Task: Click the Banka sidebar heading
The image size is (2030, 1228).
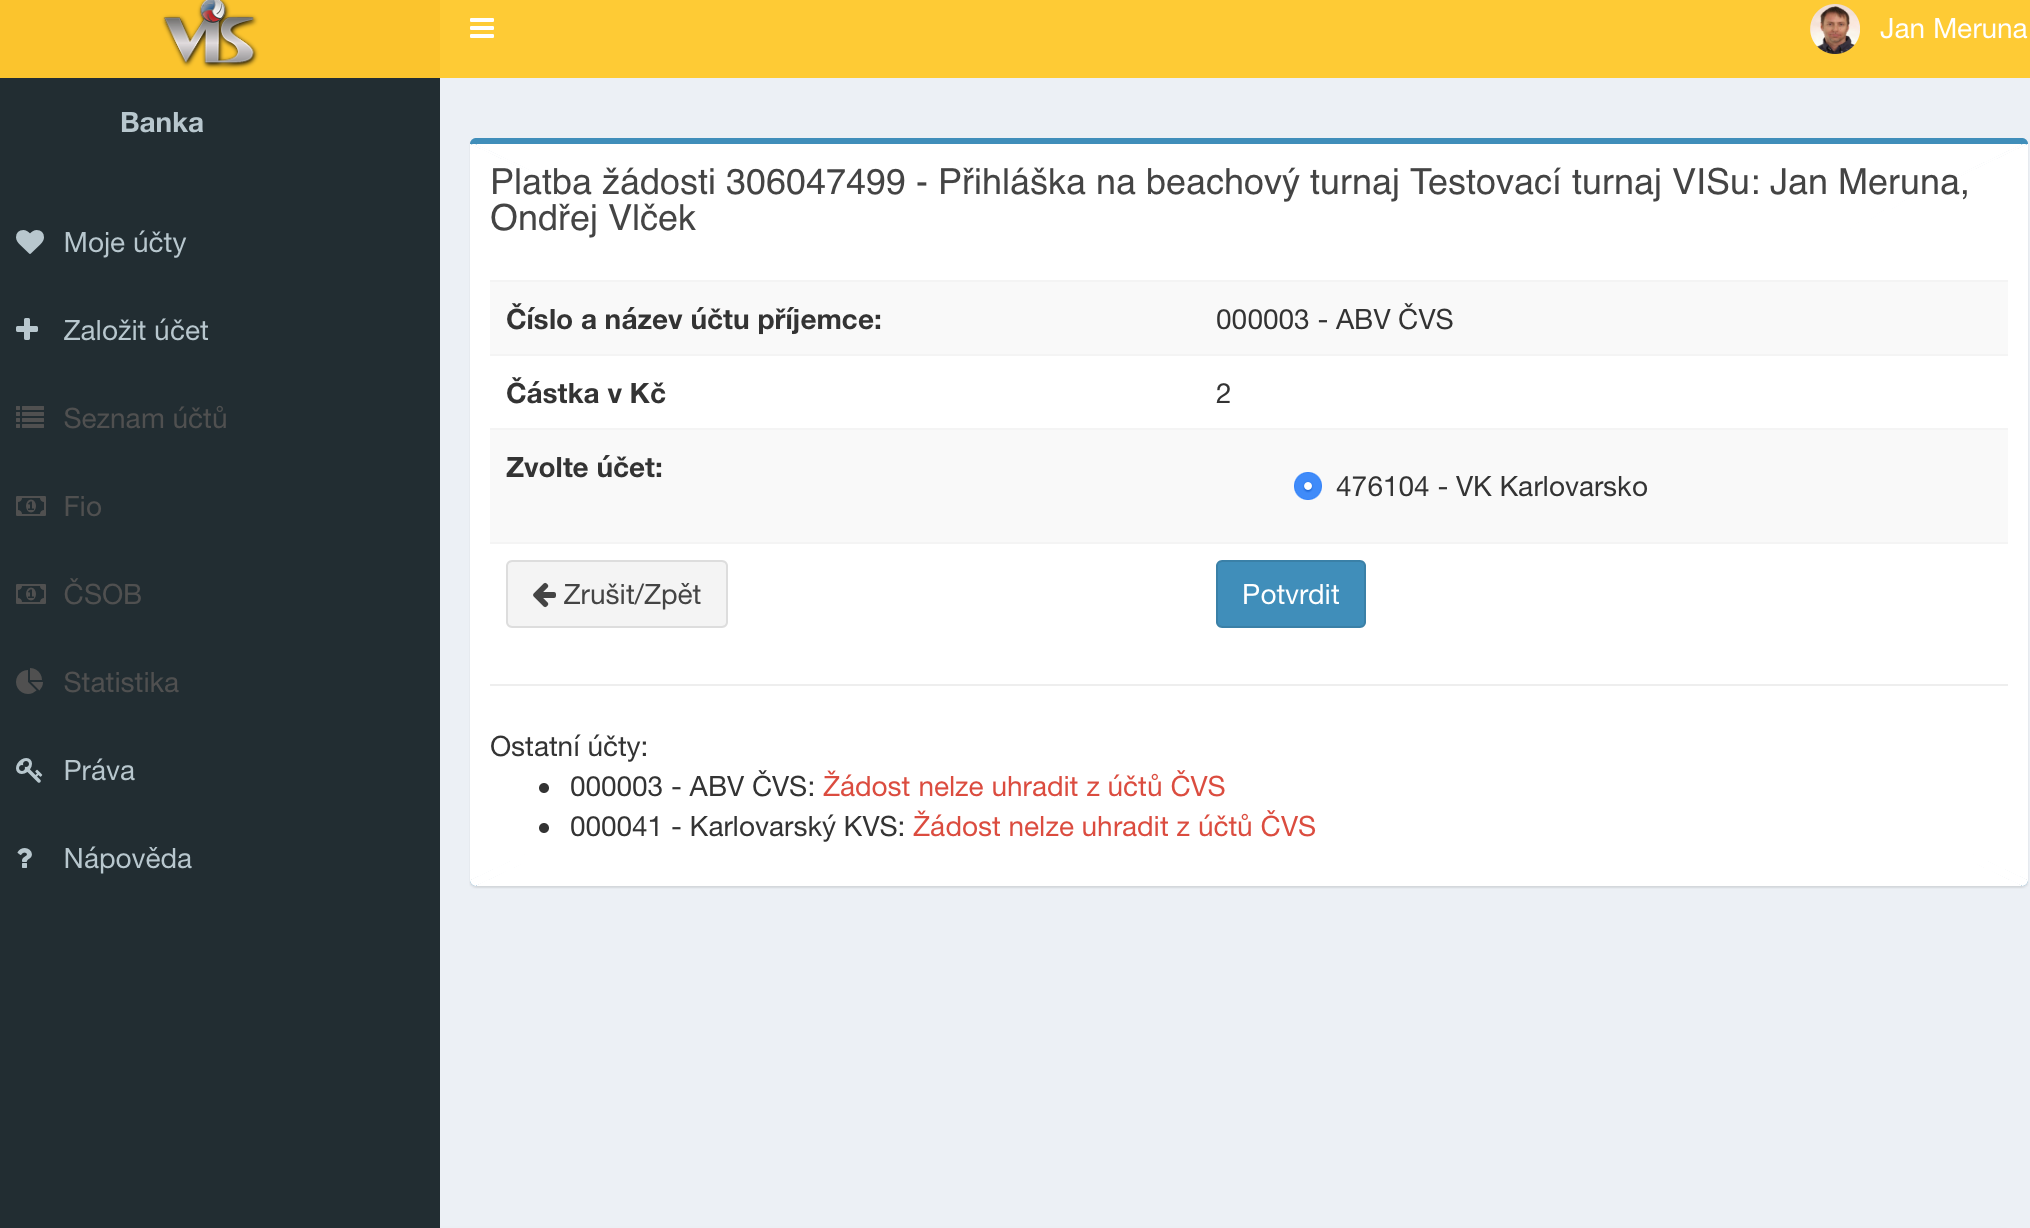Action: pyautogui.click(x=162, y=122)
